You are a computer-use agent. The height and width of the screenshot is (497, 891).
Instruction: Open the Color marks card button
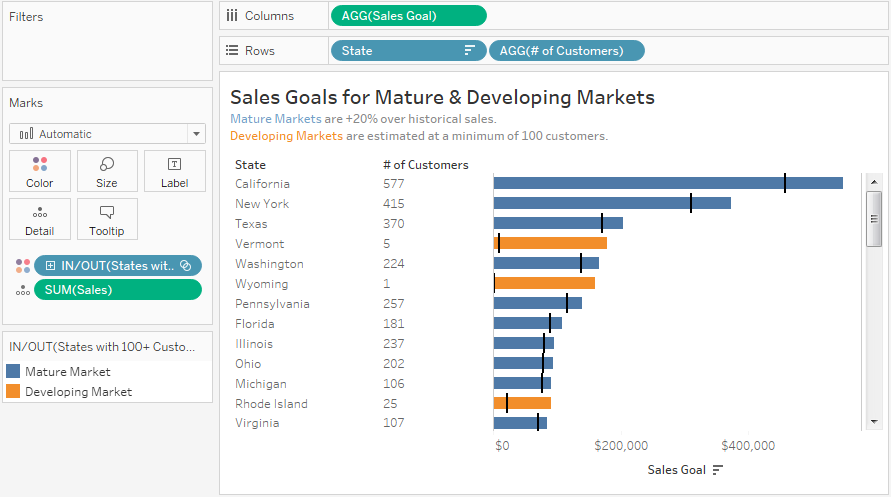[40, 171]
